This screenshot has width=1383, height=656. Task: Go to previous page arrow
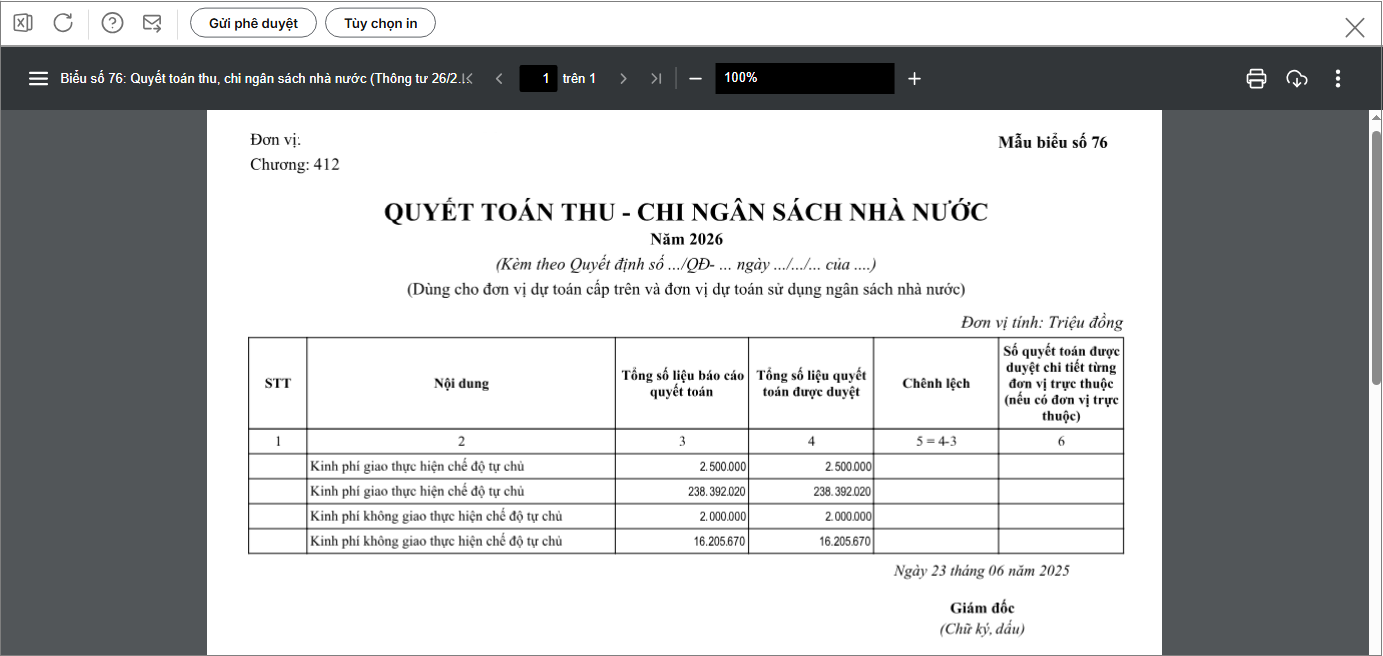(499, 78)
